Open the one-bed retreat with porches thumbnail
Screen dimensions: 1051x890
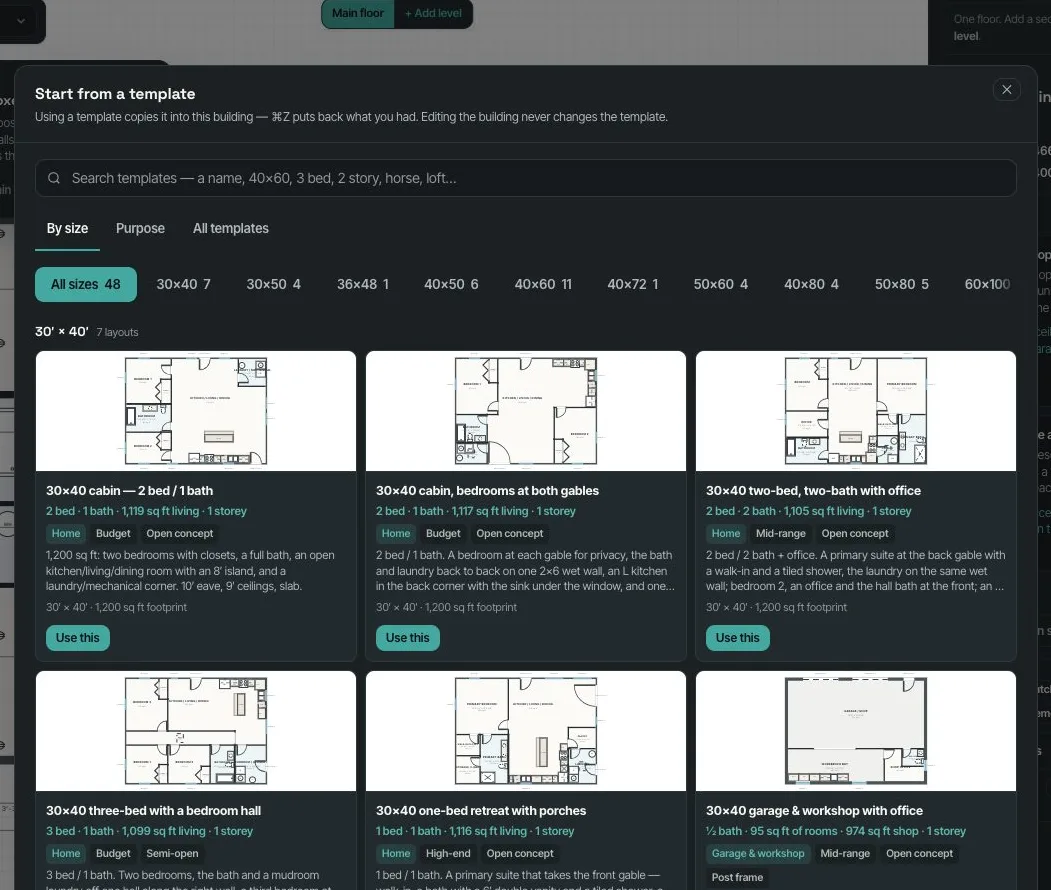pos(526,731)
